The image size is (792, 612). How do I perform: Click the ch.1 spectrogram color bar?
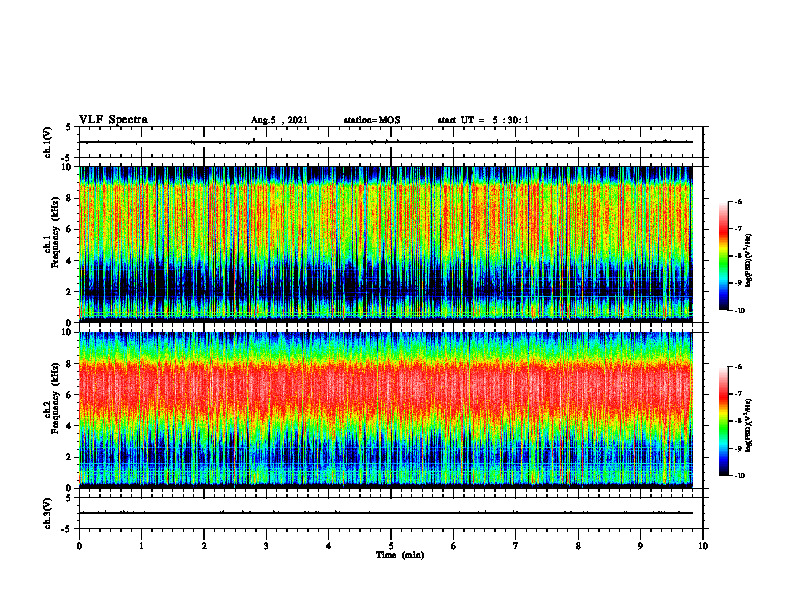point(723,256)
